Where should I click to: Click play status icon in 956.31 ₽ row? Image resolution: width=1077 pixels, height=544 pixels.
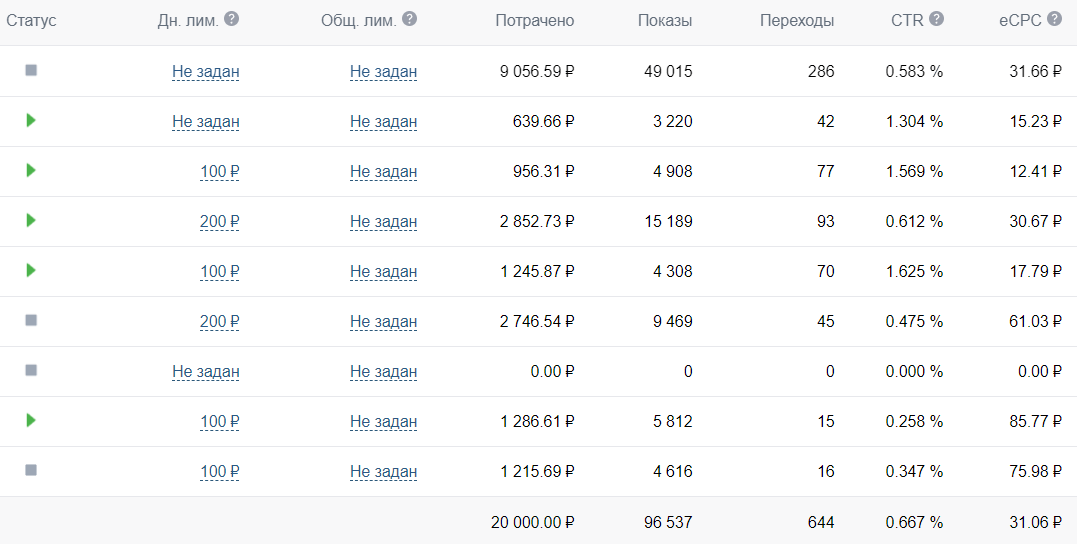[31, 170]
